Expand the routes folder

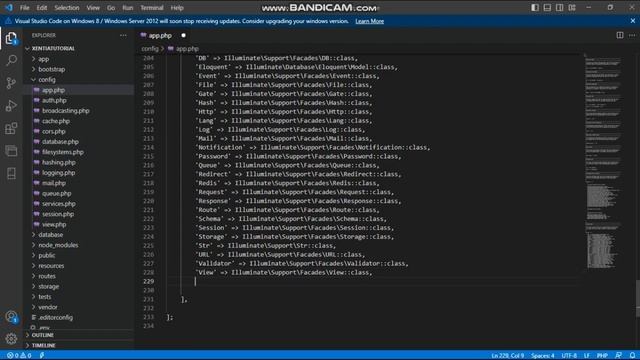click(x=47, y=276)
